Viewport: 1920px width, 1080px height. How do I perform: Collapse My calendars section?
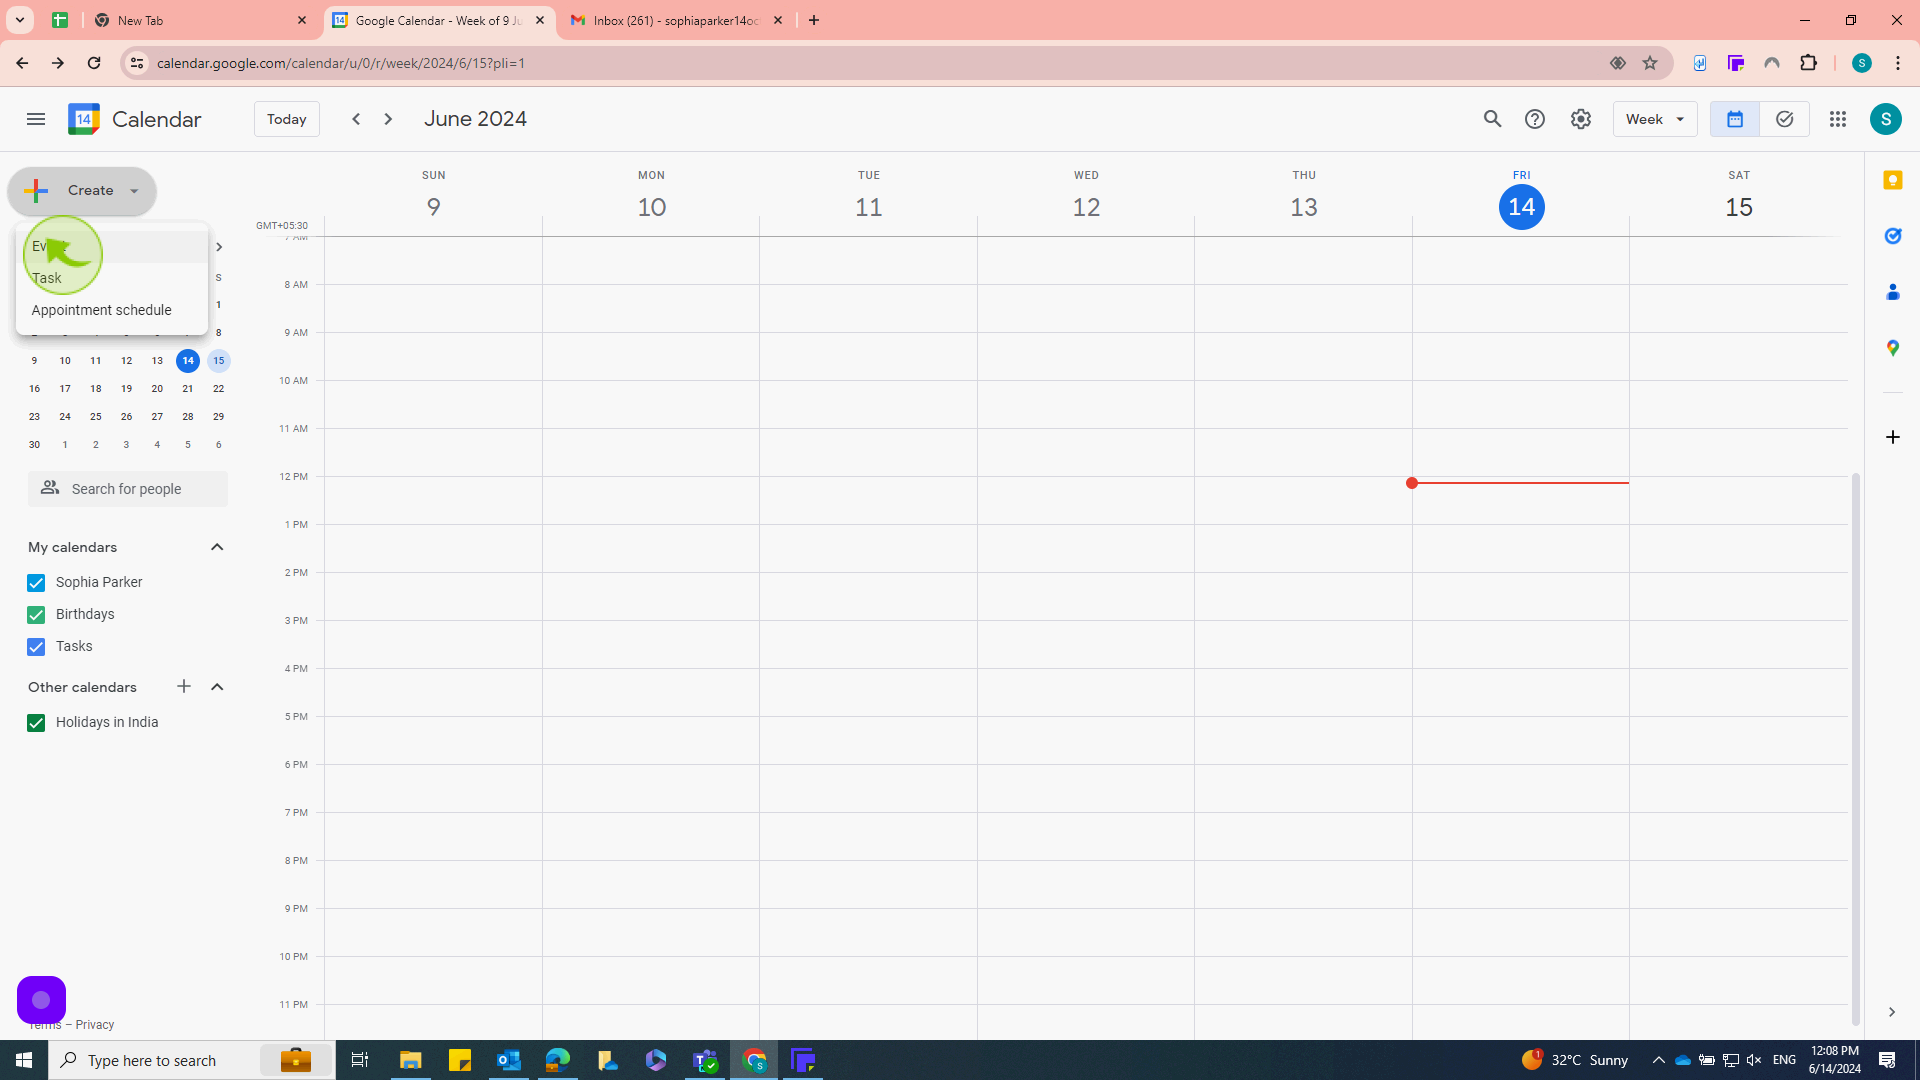[x=217, y=547]
